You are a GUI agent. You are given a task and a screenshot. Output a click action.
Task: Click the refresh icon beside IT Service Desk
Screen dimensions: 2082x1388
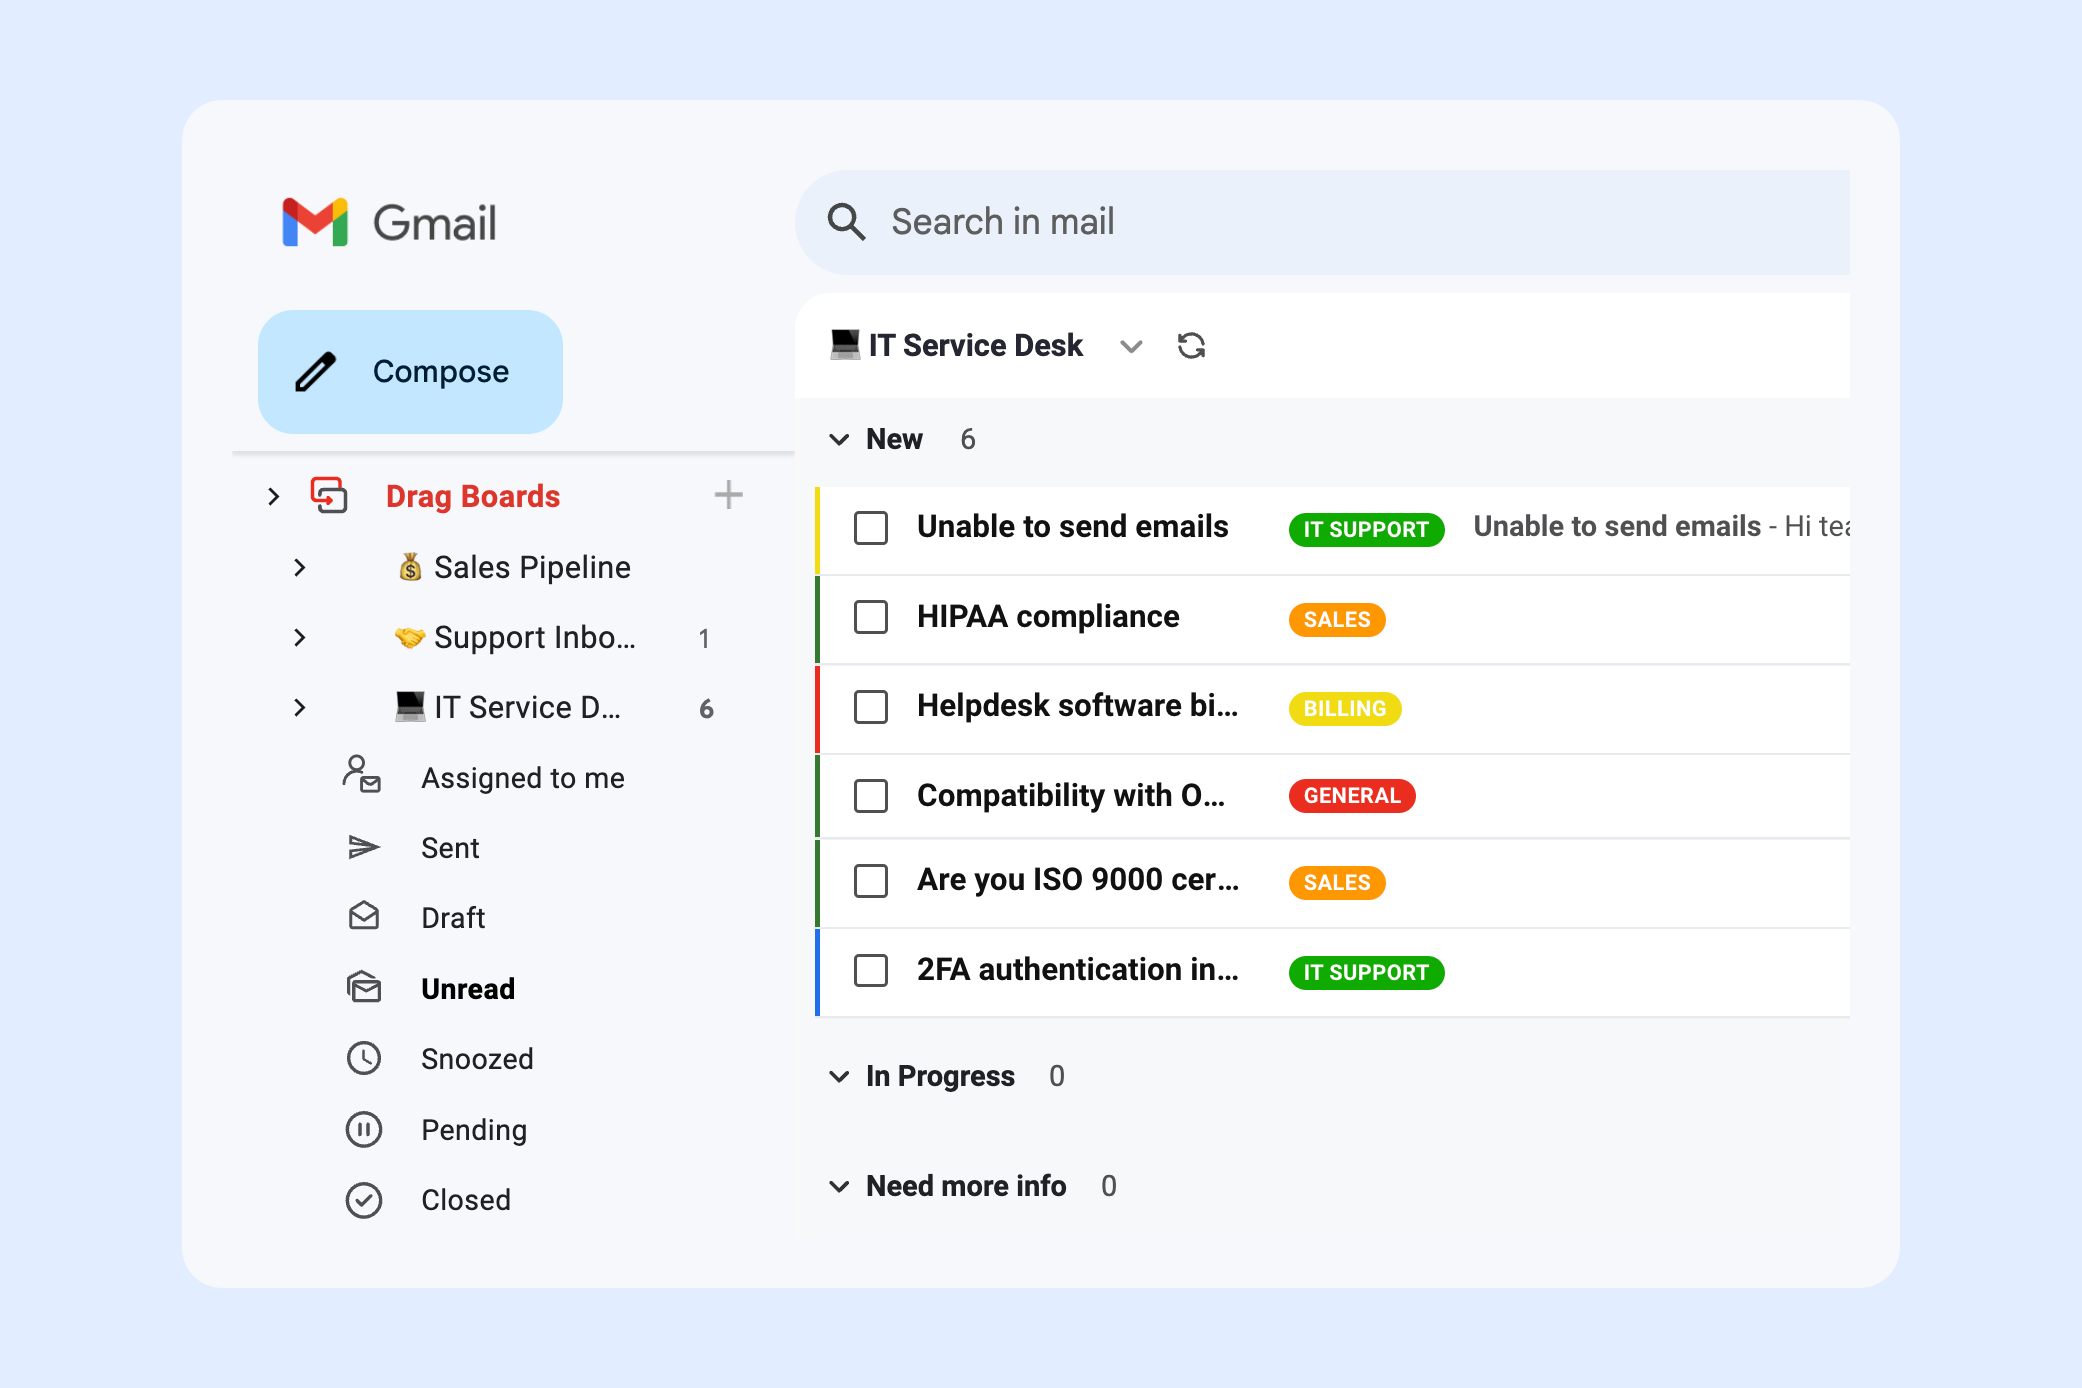(1191, 346)
